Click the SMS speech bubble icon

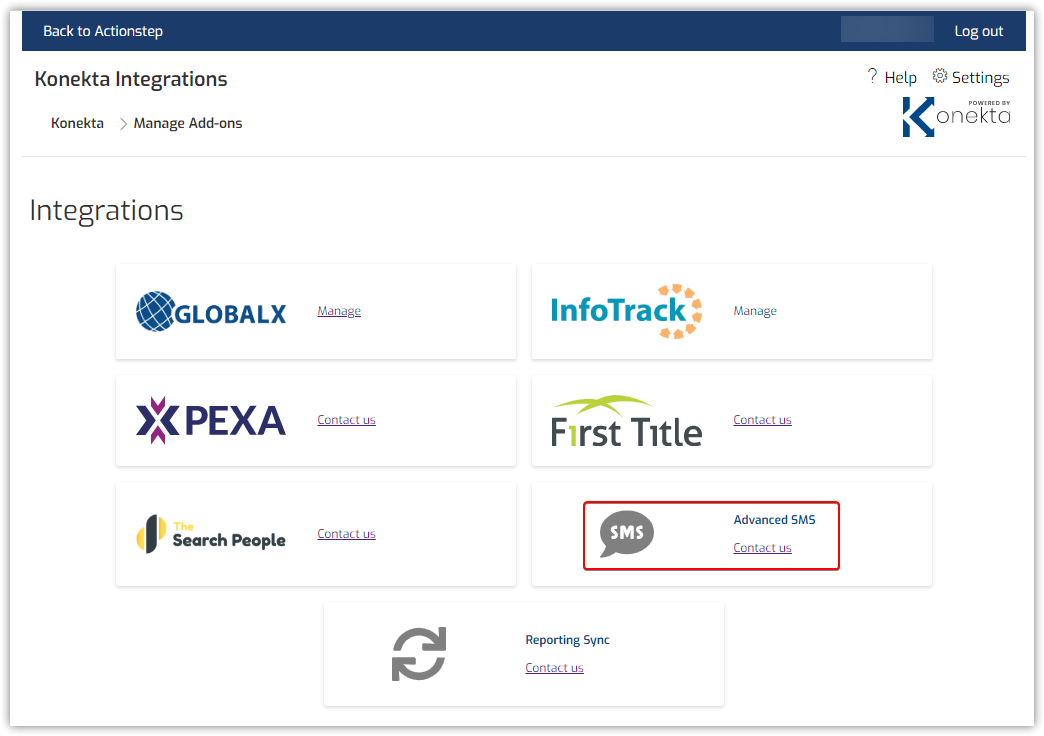[x=627, y=534]
